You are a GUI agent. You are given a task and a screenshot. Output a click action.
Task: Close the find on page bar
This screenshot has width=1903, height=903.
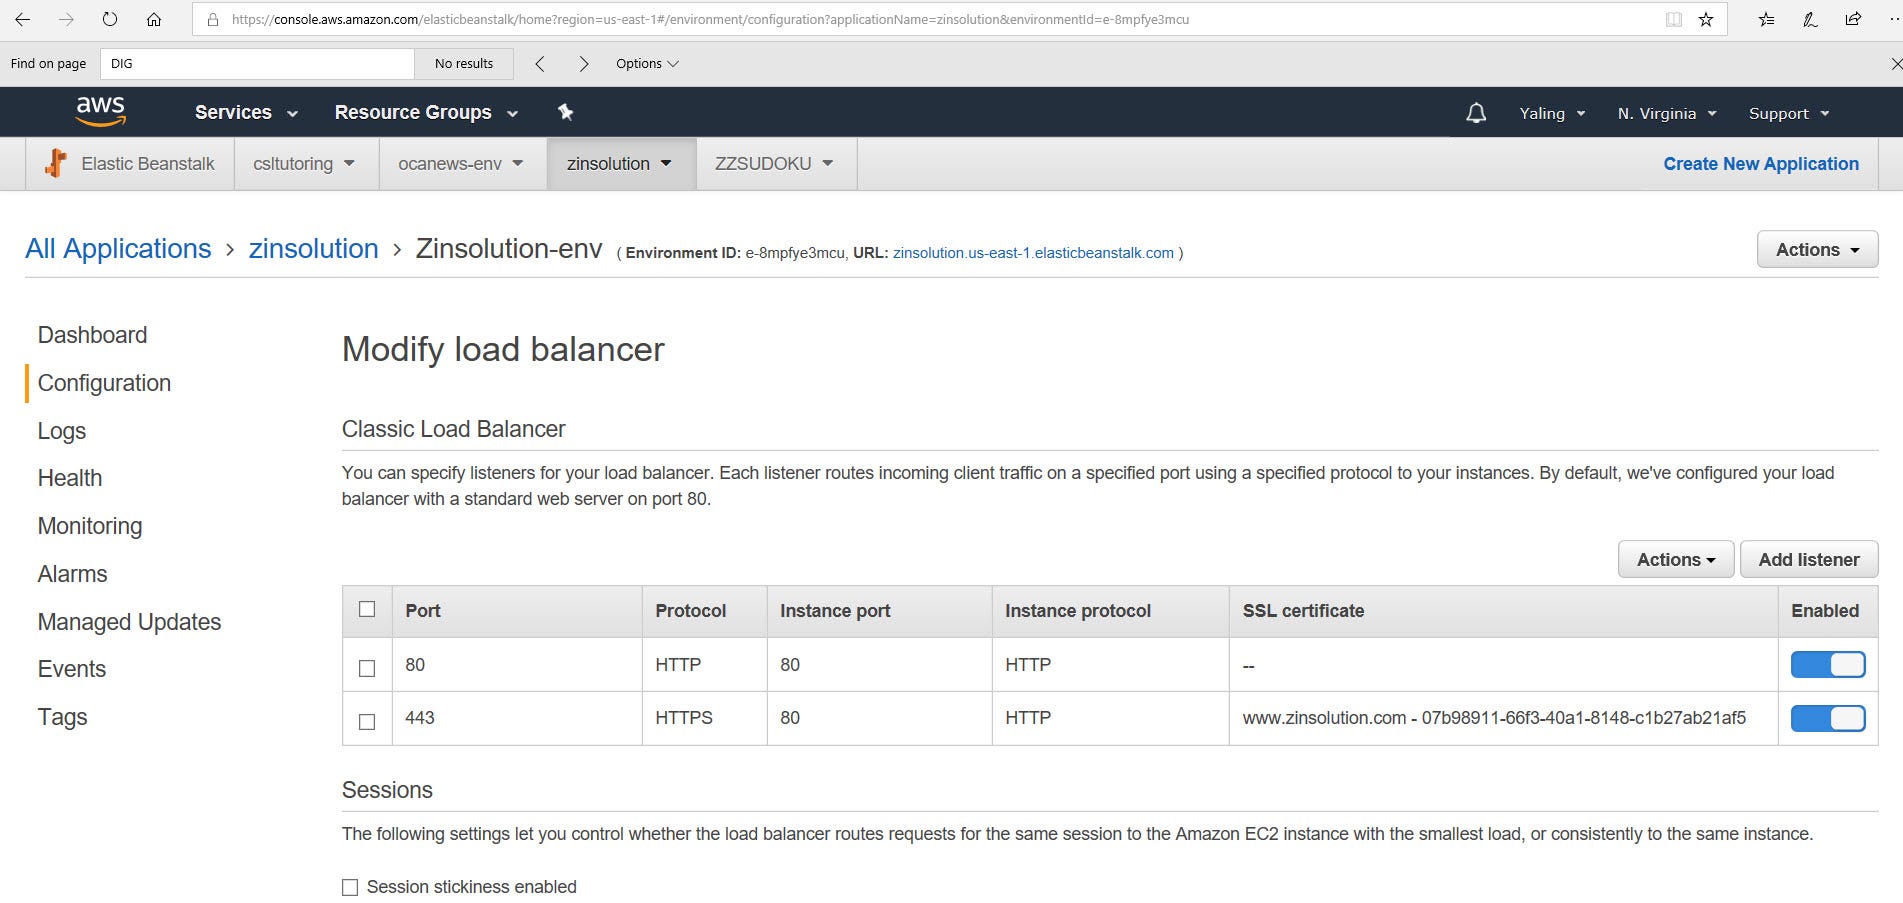pos(1895,64)
